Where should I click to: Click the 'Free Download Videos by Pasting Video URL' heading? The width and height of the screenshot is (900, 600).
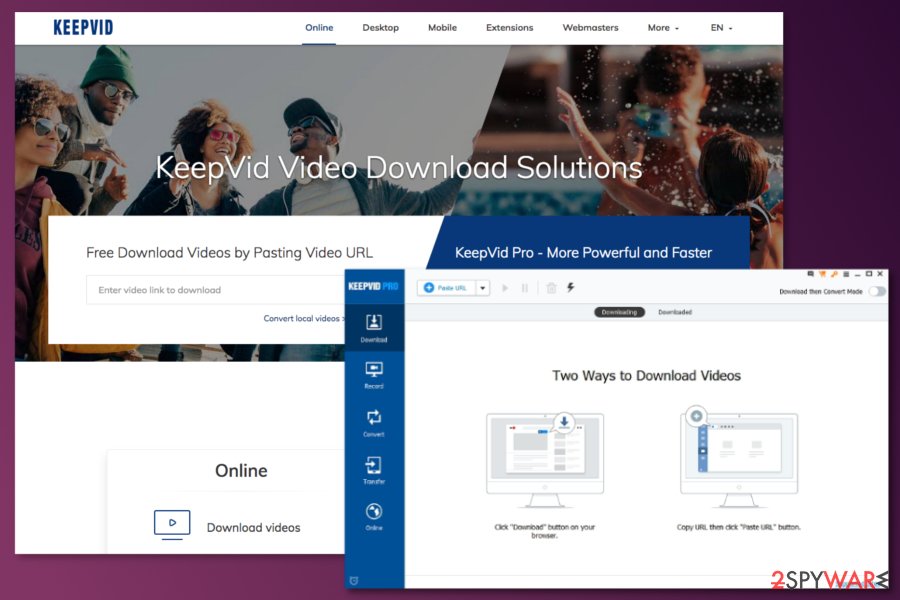point(230,253)
